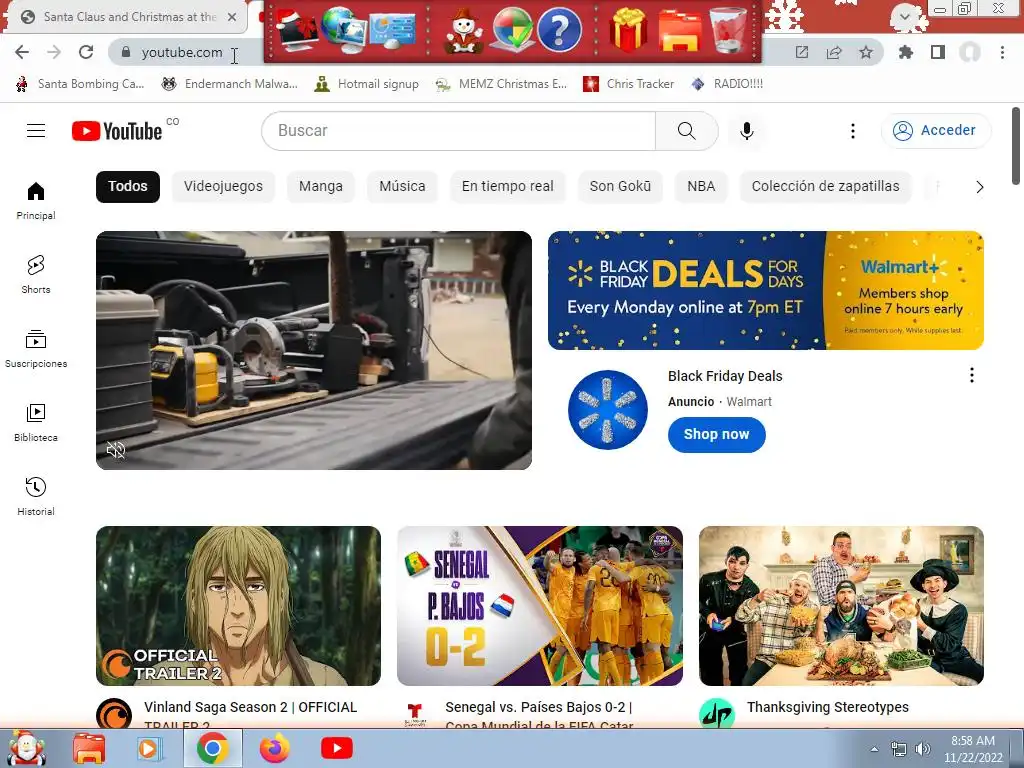Screen dimensions: 1024x768
Task: Close the Santa Claus browser tab
Action: point(232,17)
